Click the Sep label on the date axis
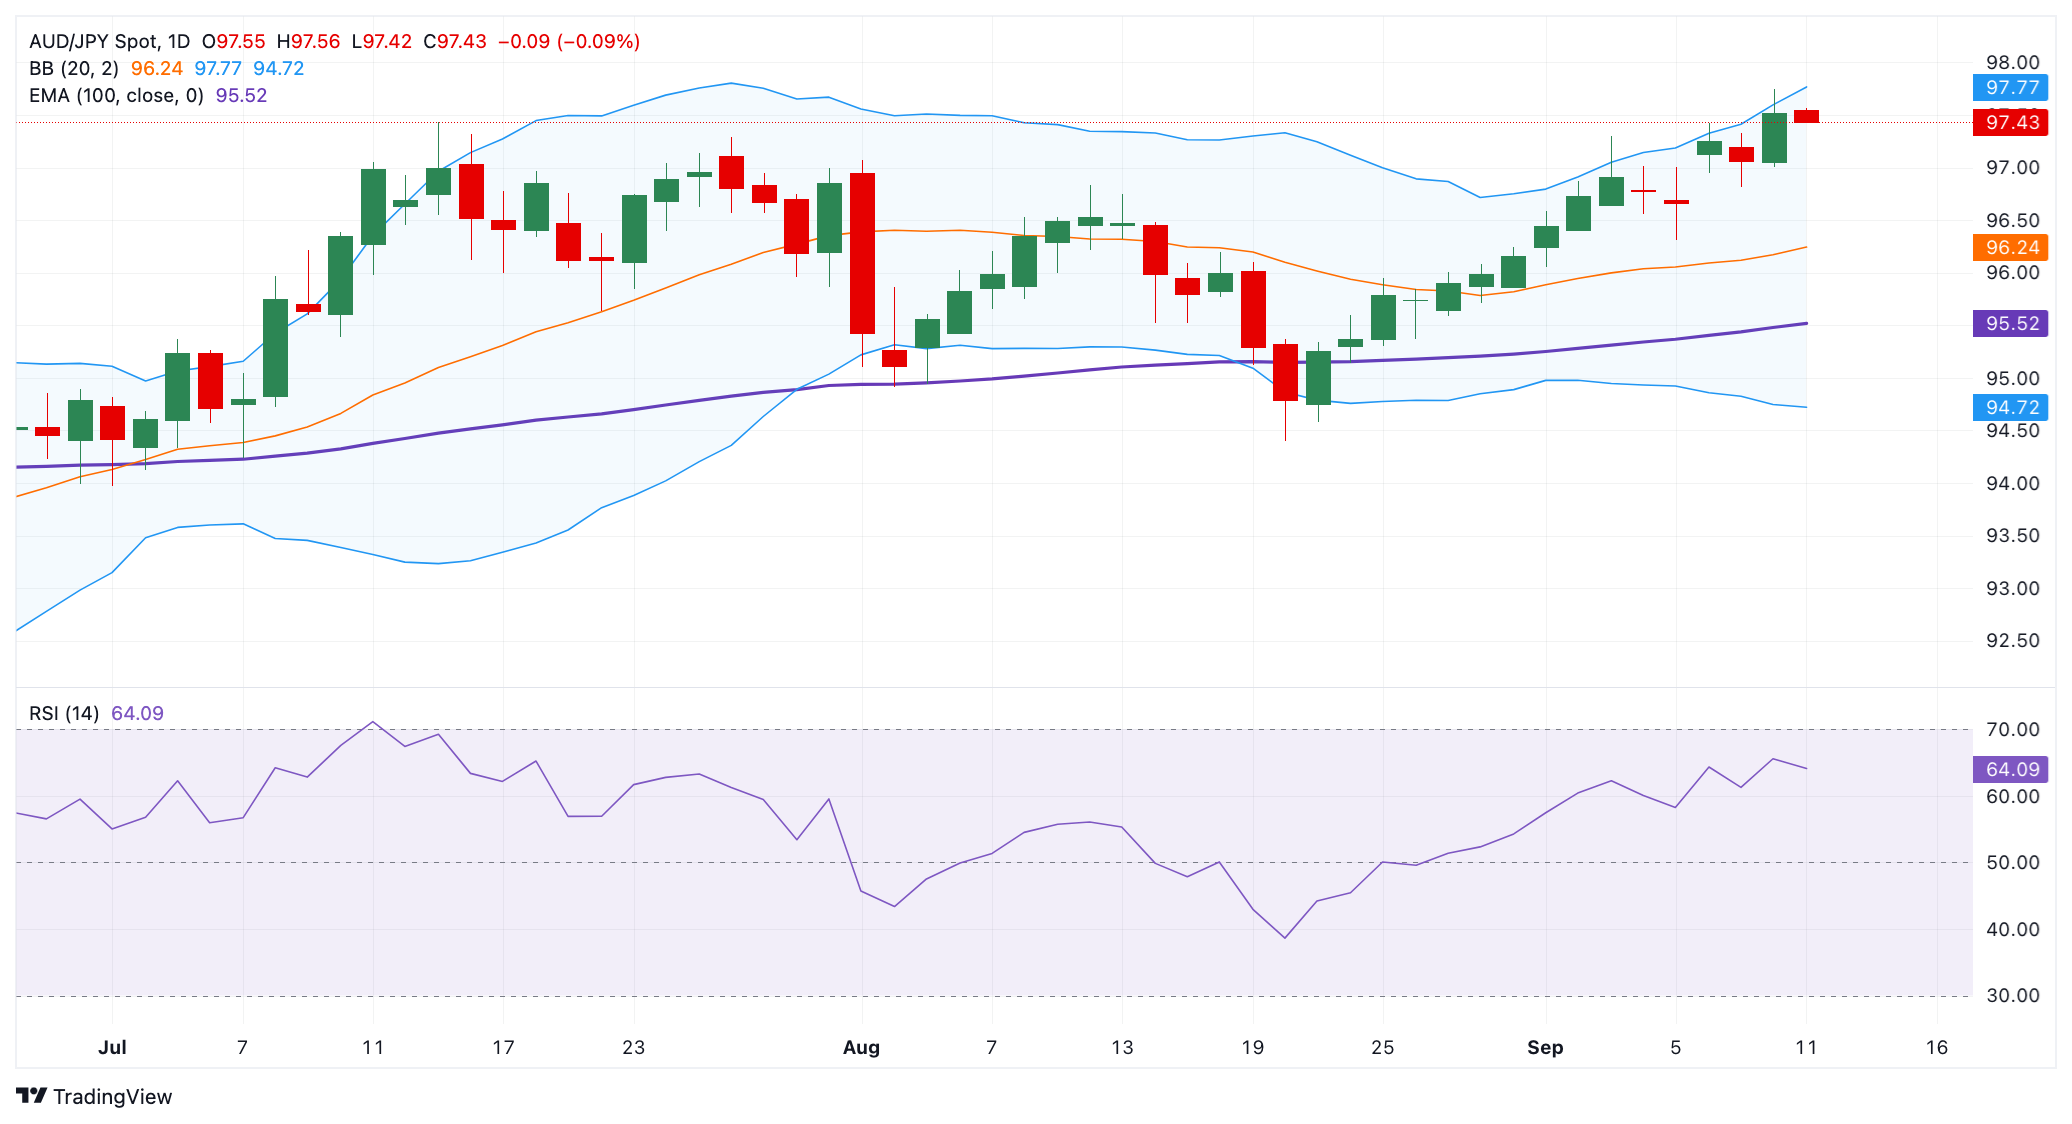Image resolution: width=2072 pixels, height=1124 pixels. pyautogui.click(x=1544, y=1047)
